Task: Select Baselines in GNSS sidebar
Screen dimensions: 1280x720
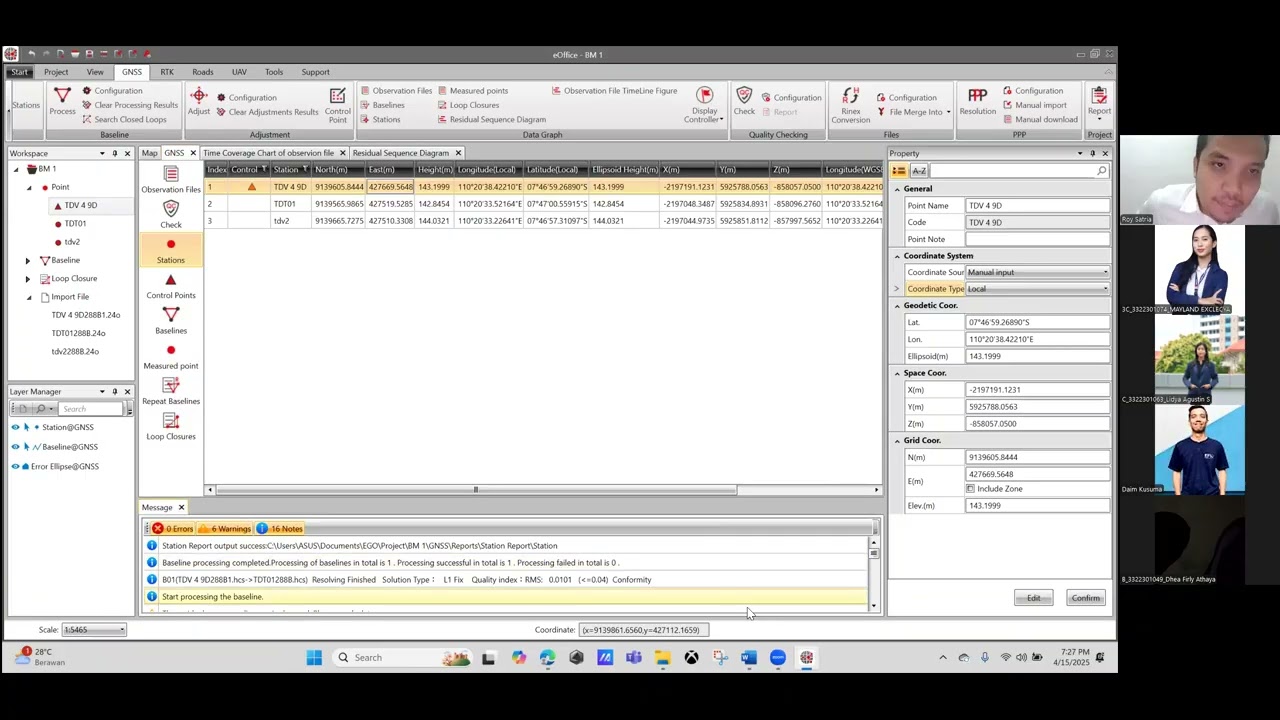Action: tap(171, 320)
